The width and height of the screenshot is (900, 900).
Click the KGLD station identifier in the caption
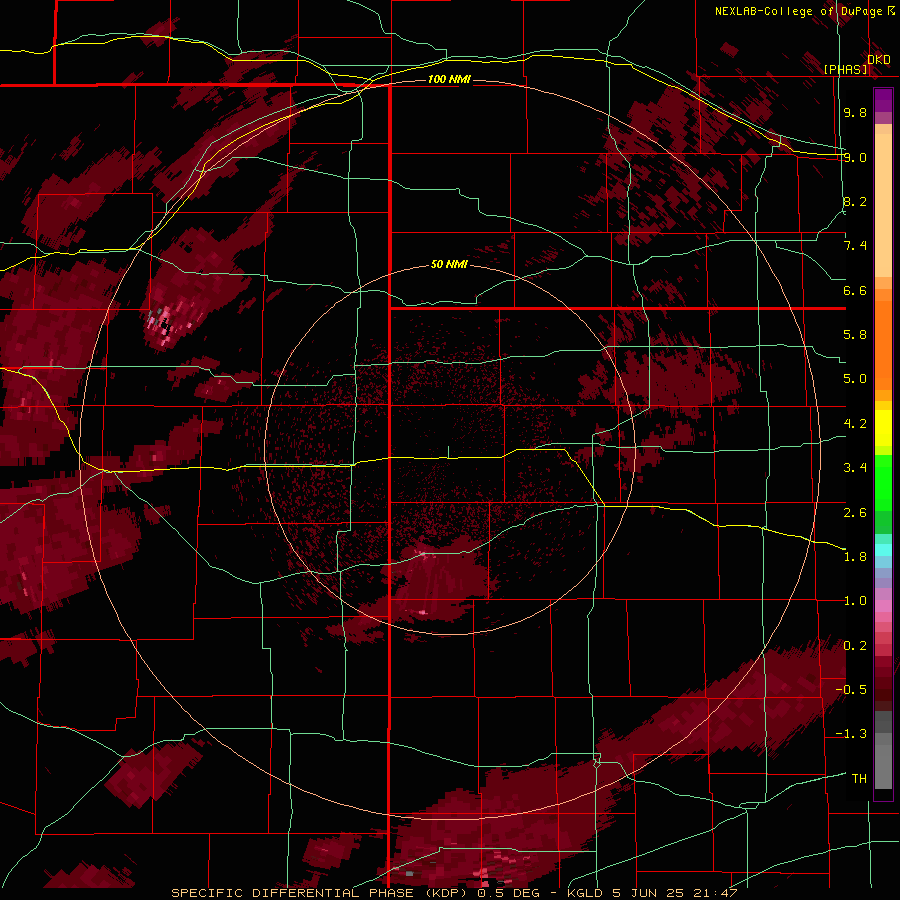point(585,893)
